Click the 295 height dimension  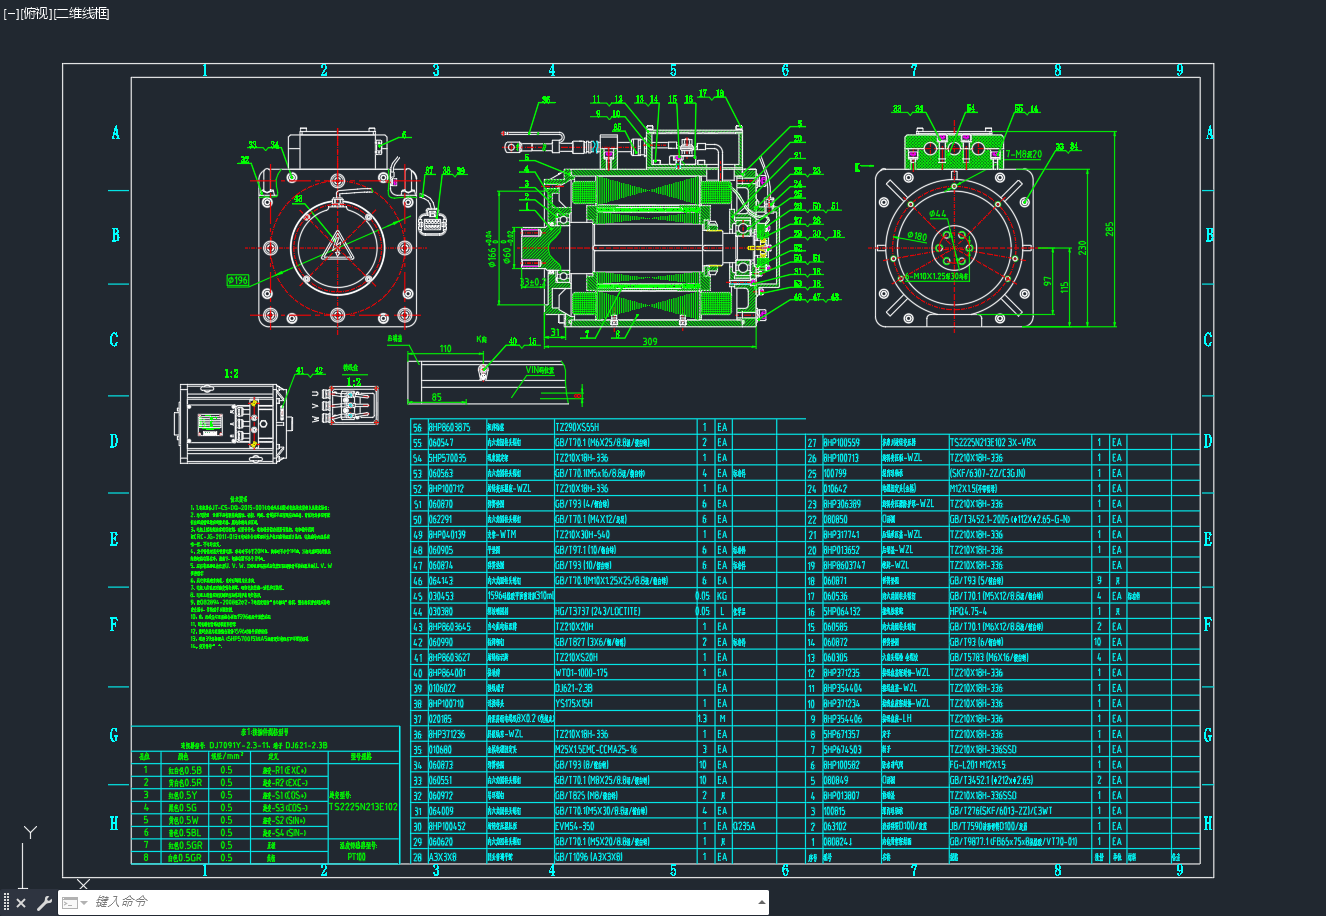(x=1109, y=229)
